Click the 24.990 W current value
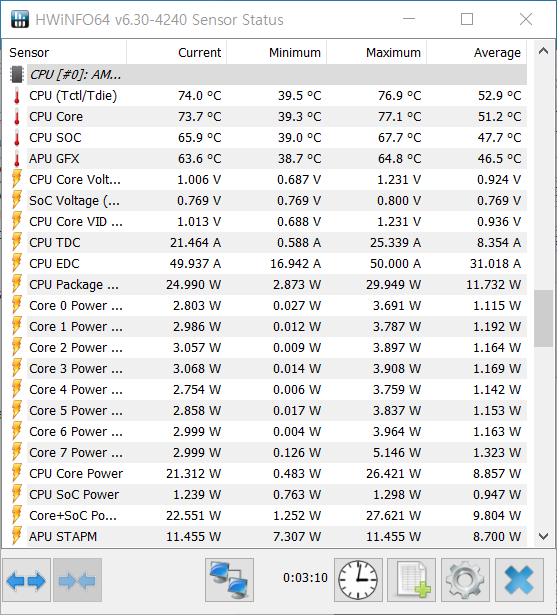This screenshot has width=557, height=615. pyautogui.click(x=193, y=284)
